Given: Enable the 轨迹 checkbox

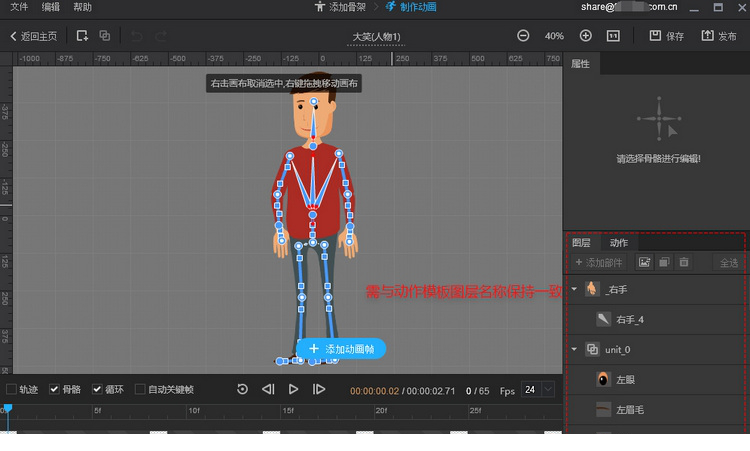Looking at the screenshot, I should pyautogui.click(x=11, y=389).
